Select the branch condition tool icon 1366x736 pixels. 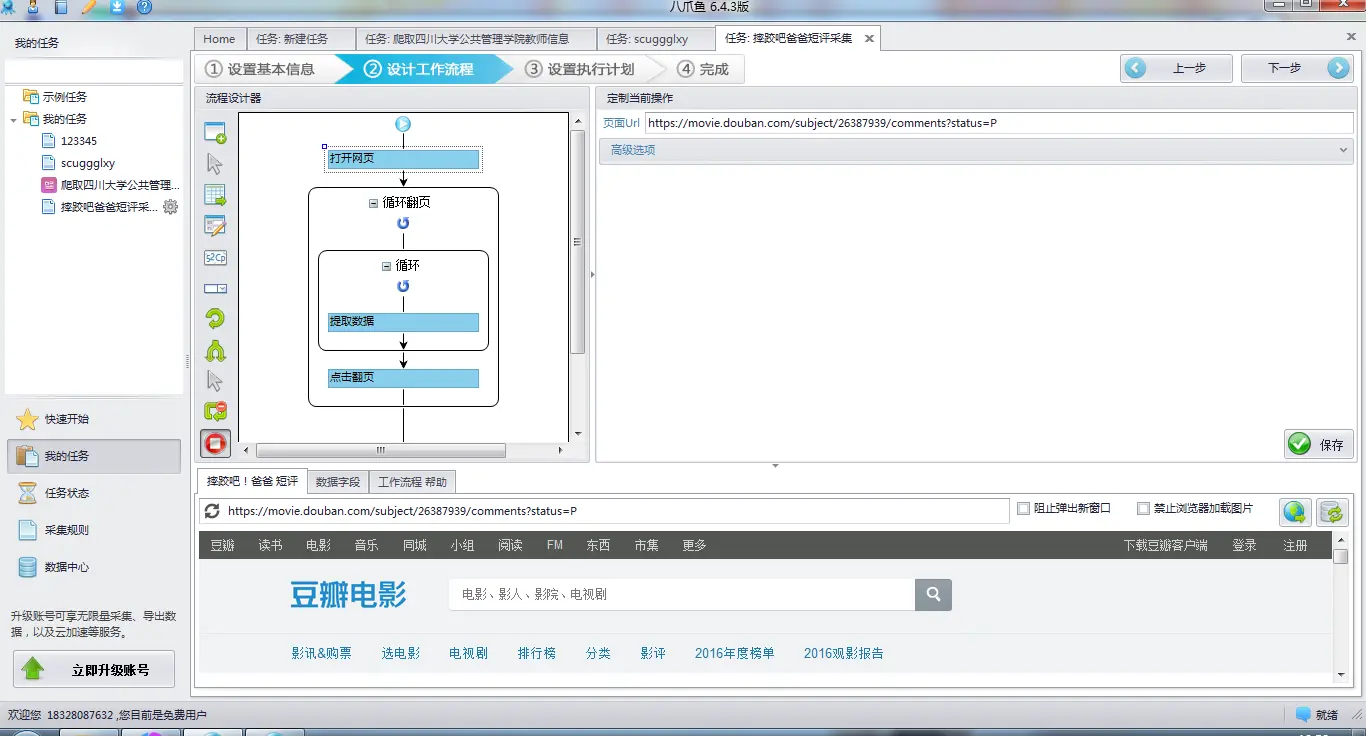pyautogui.click(x=215, y=350)
